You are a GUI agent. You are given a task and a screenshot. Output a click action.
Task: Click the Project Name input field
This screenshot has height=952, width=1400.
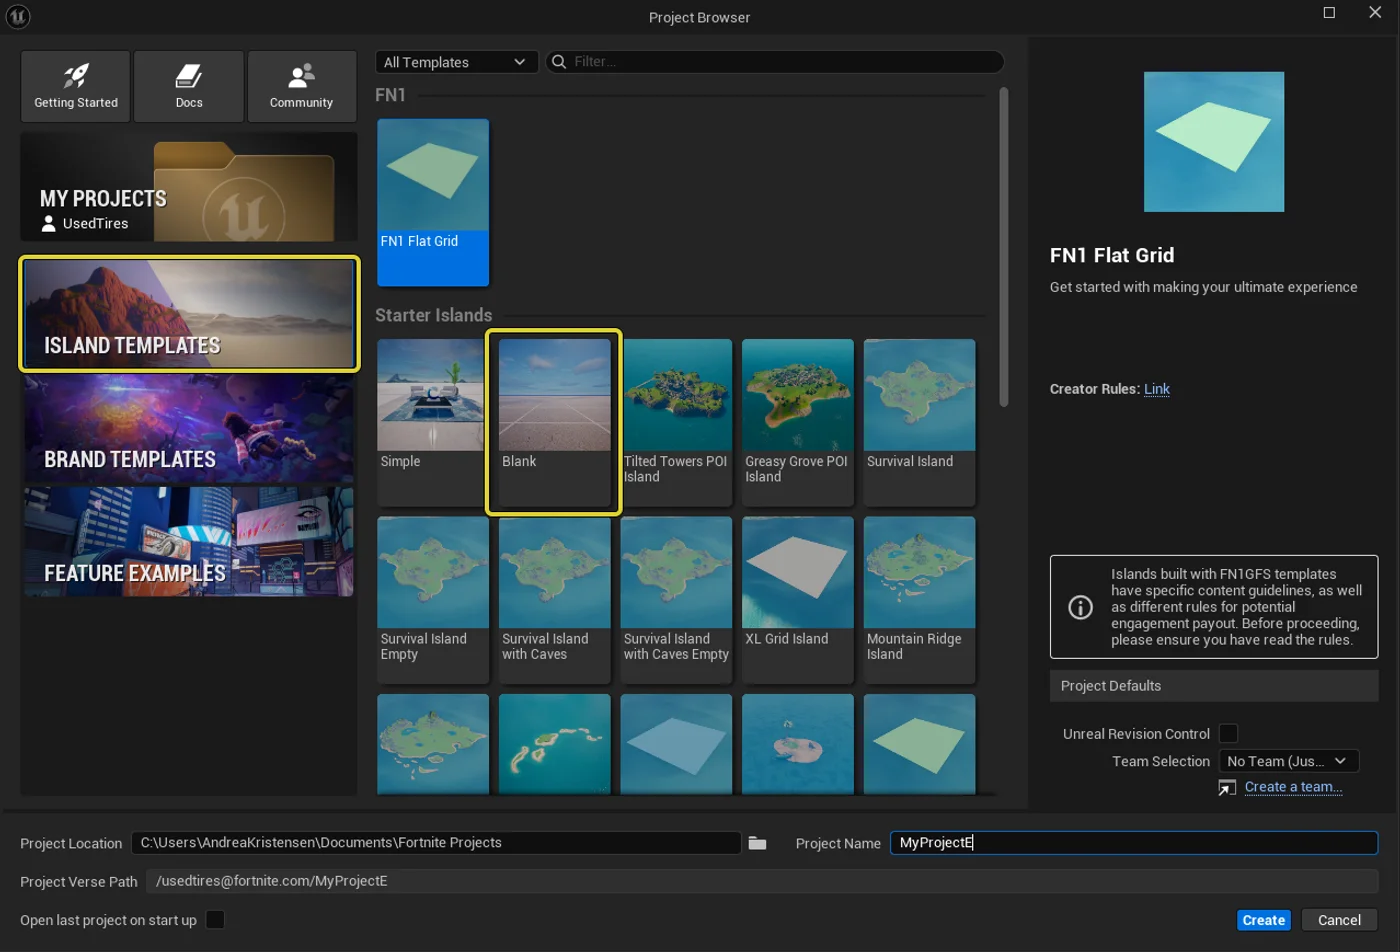click(x=1134, y=843)
